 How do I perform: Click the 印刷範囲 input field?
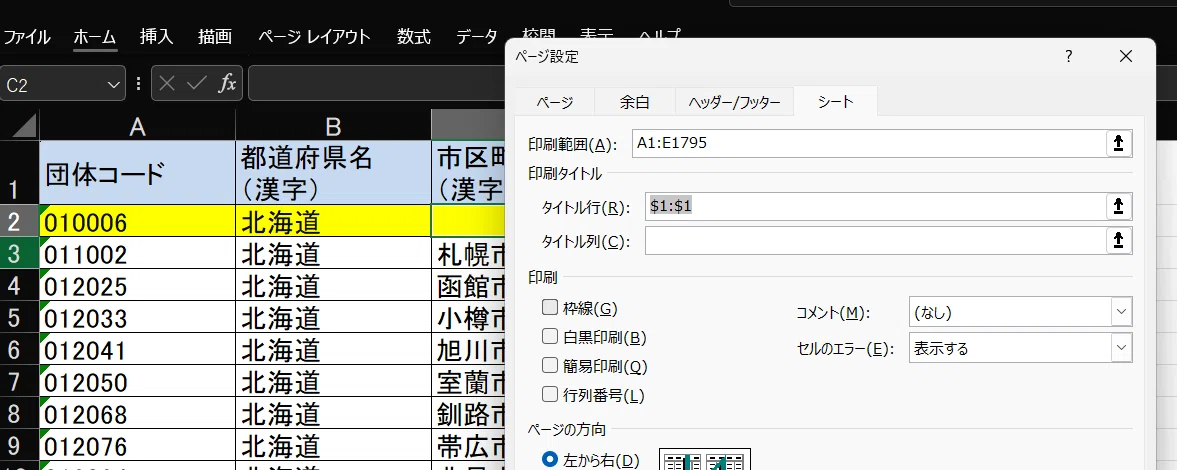point(868,143)
